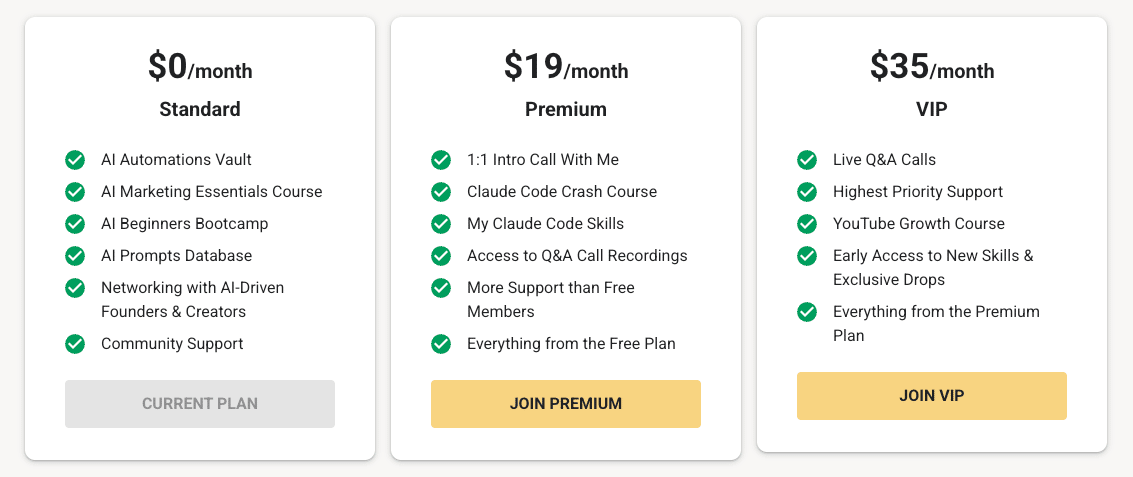The width and height of the screenshot is (1133, 477).
Task: Click check icon next to YouTube Growth Course
Action: coord(807,224)
